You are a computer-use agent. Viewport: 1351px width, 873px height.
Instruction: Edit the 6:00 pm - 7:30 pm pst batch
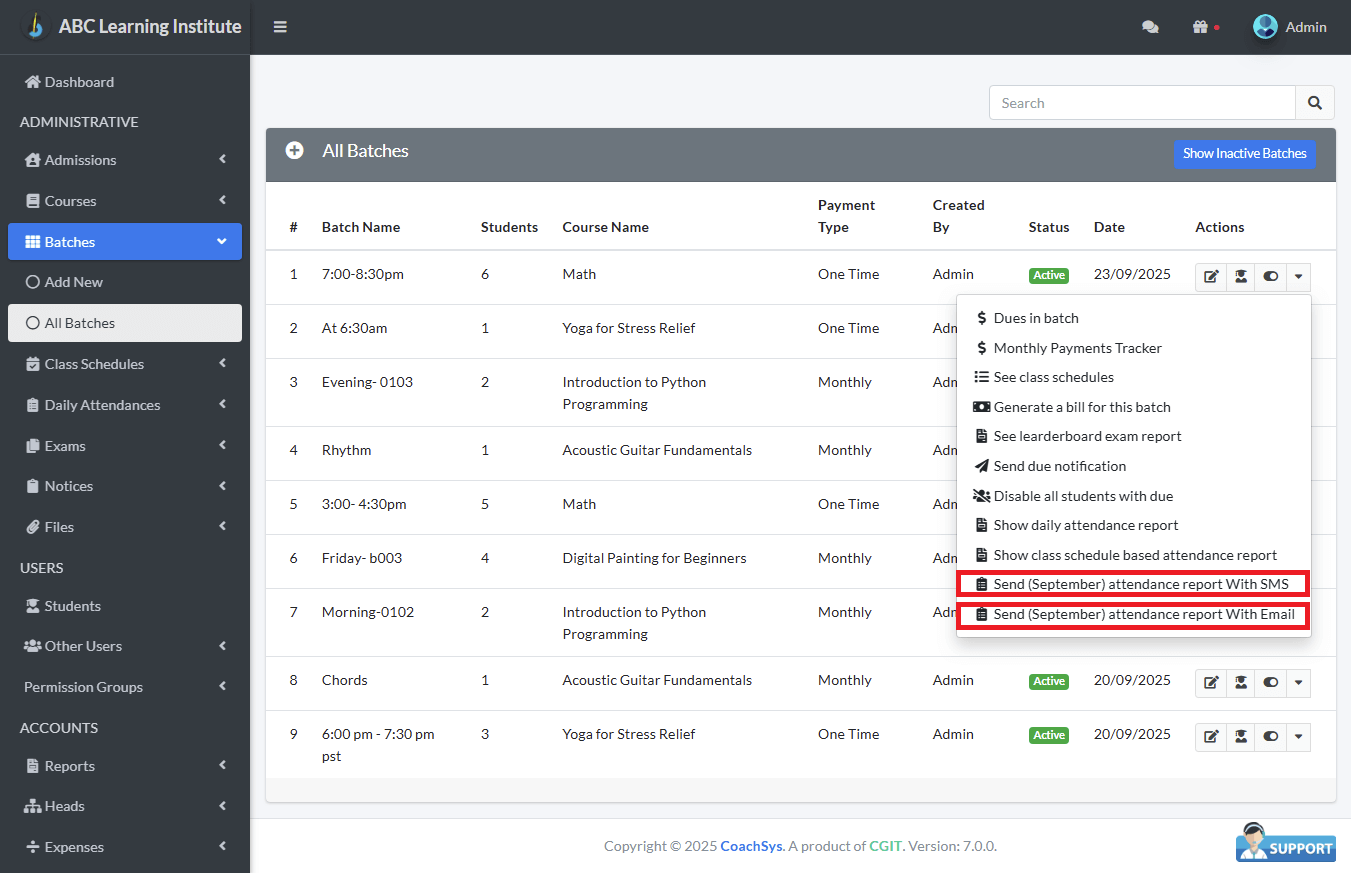[x=1211, y=737]
